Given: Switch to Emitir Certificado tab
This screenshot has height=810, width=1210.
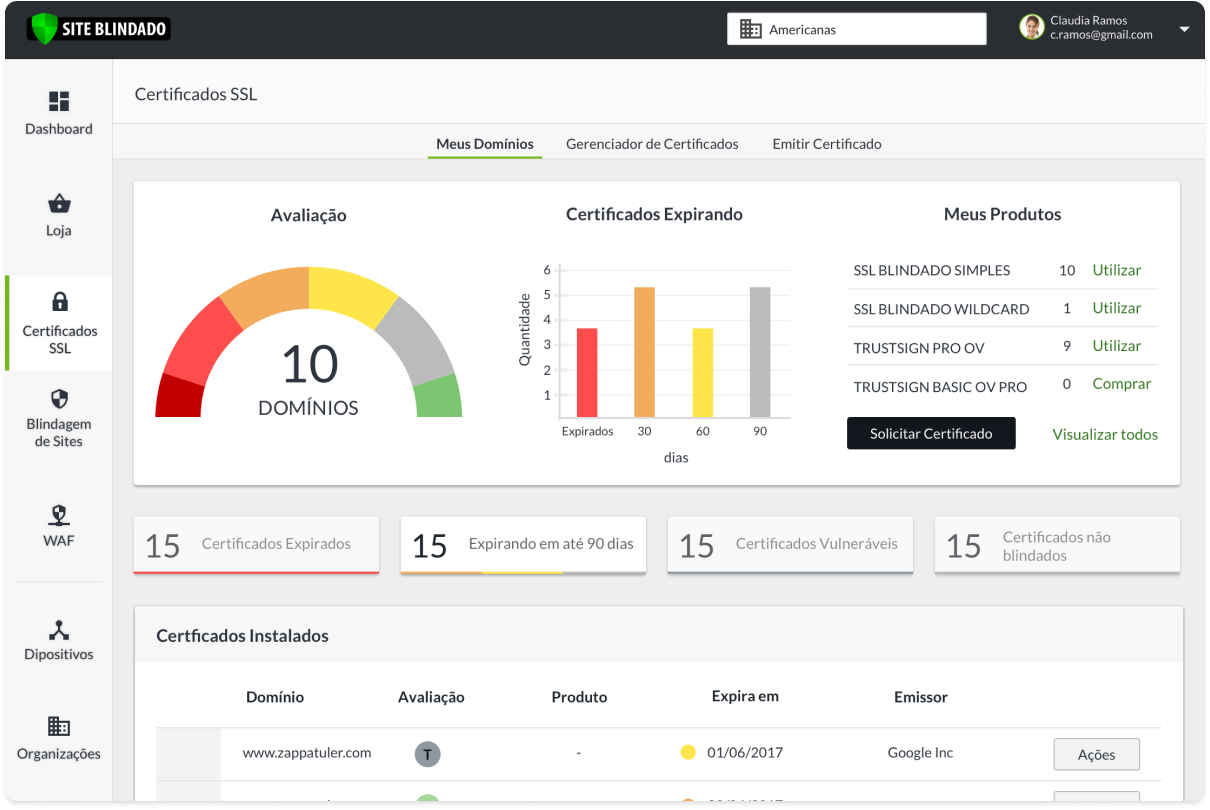Looking at the screenshot, I should coord(827,144).
